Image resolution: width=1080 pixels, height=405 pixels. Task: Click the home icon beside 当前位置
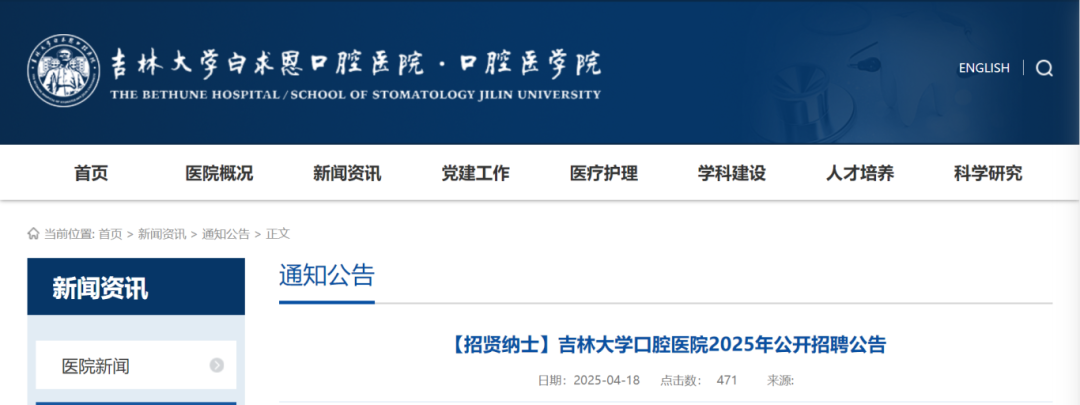coord(34,233)
